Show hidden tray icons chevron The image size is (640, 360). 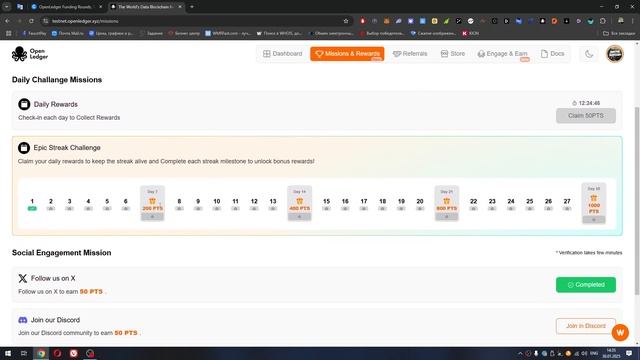(x=520, y=353)
